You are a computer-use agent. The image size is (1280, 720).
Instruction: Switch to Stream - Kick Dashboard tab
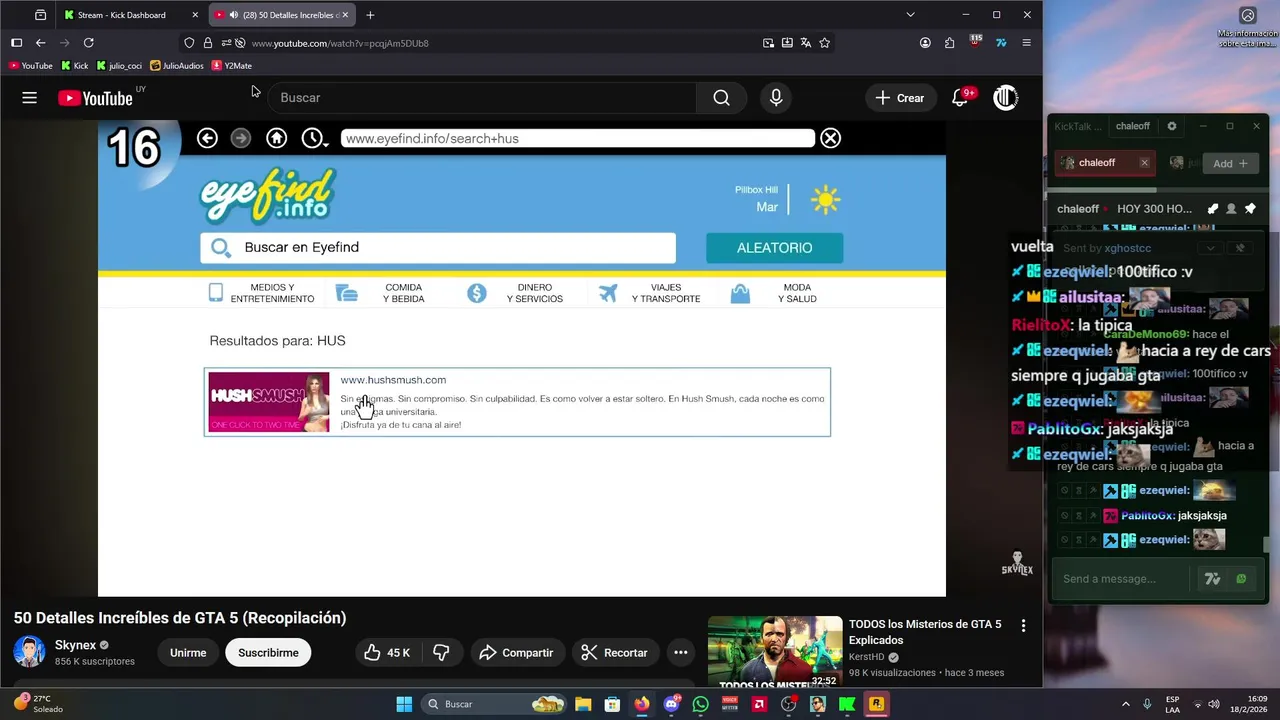pyautogui.click(x=130, y=15)
